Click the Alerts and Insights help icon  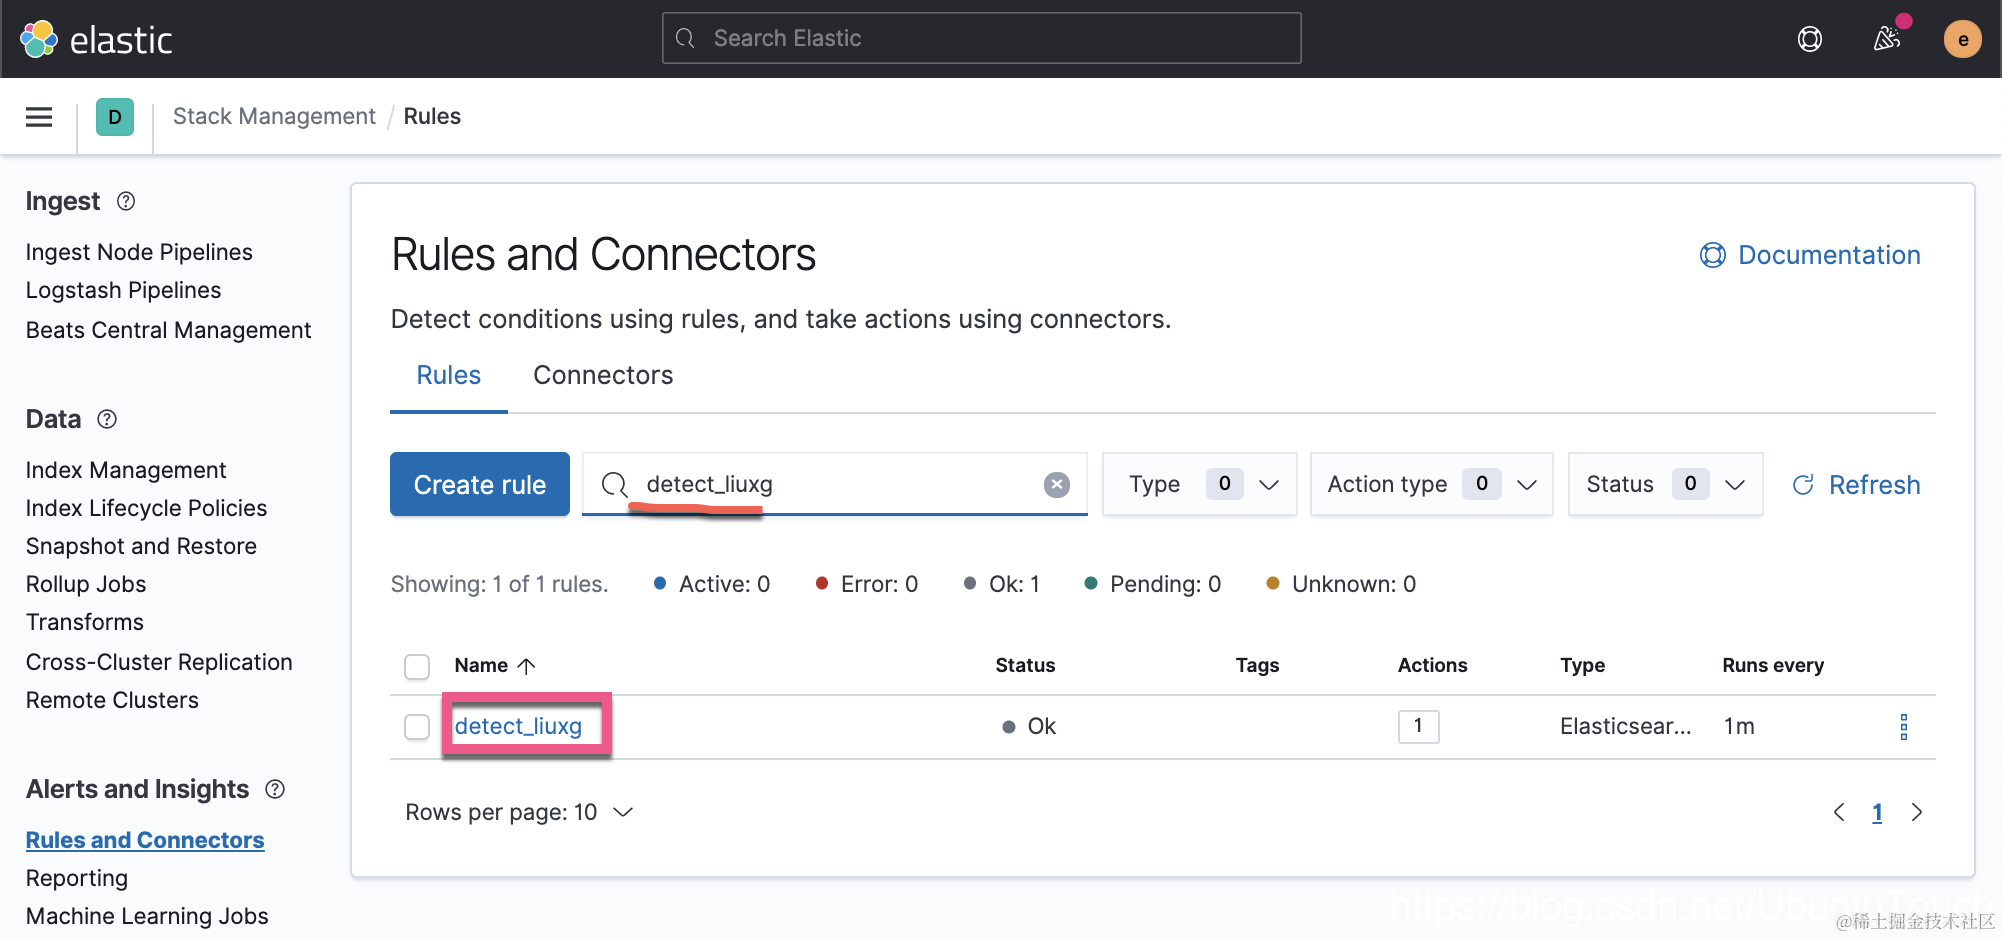pyautogui.click(x=275, y=789)
